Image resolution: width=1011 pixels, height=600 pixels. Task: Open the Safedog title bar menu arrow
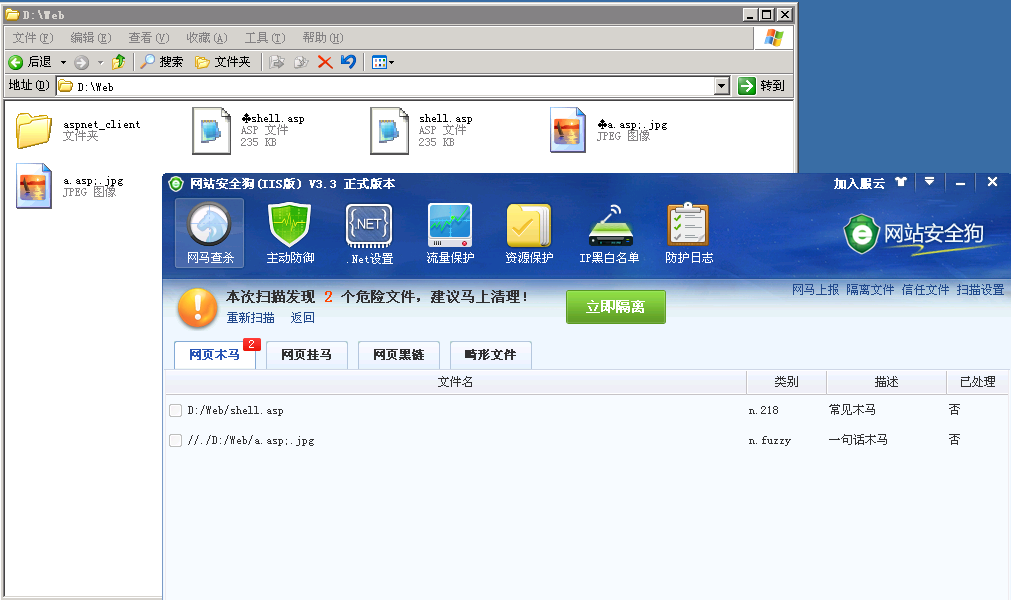[x=929, y=182]
